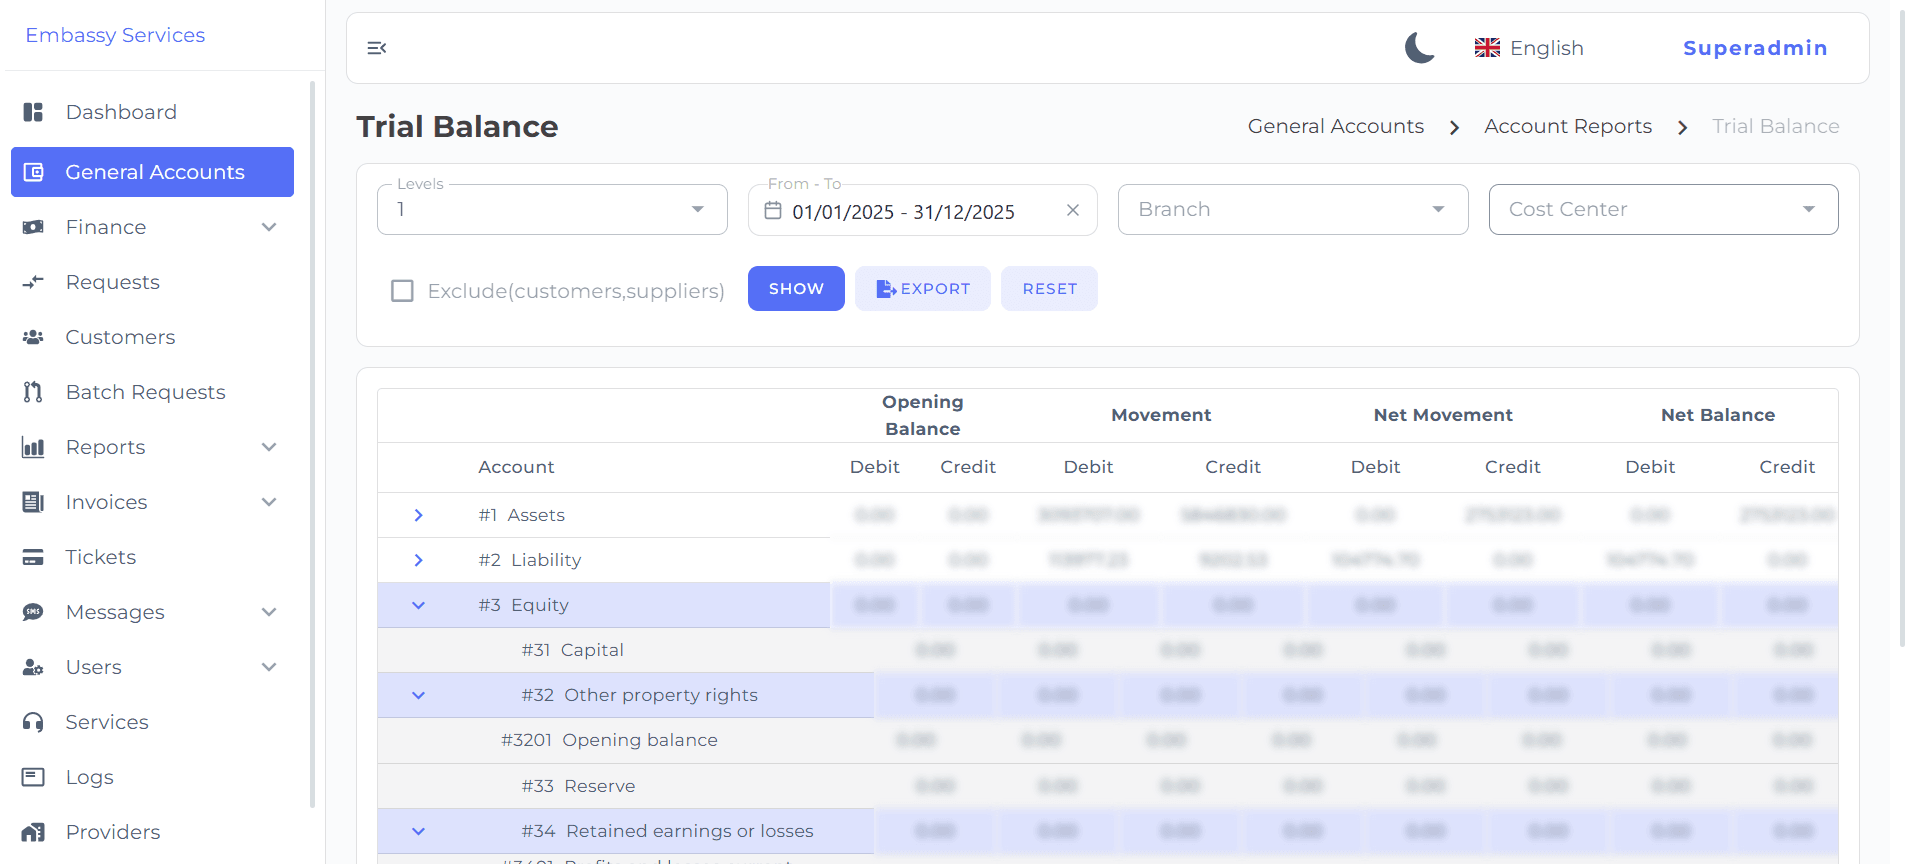Open the Cost Center dropdown
Image resolution: width=1908 pixels, height=864 pixels.
click(1663, 209)
